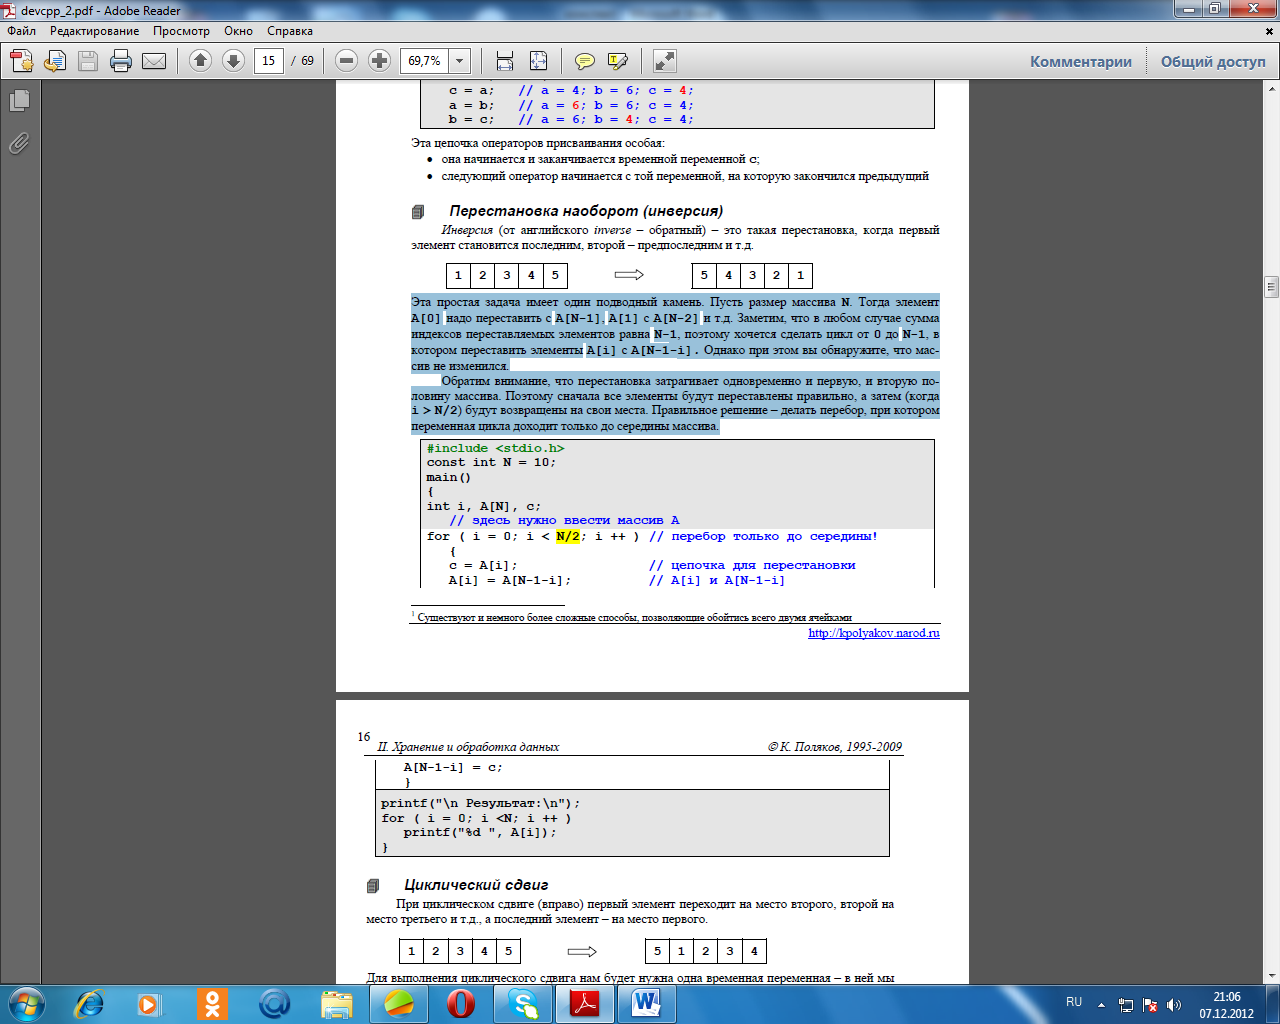Click the comment "перебор только до середины!"
The width and height of the screenshot is (1280, 1024).
pos(763,536)
